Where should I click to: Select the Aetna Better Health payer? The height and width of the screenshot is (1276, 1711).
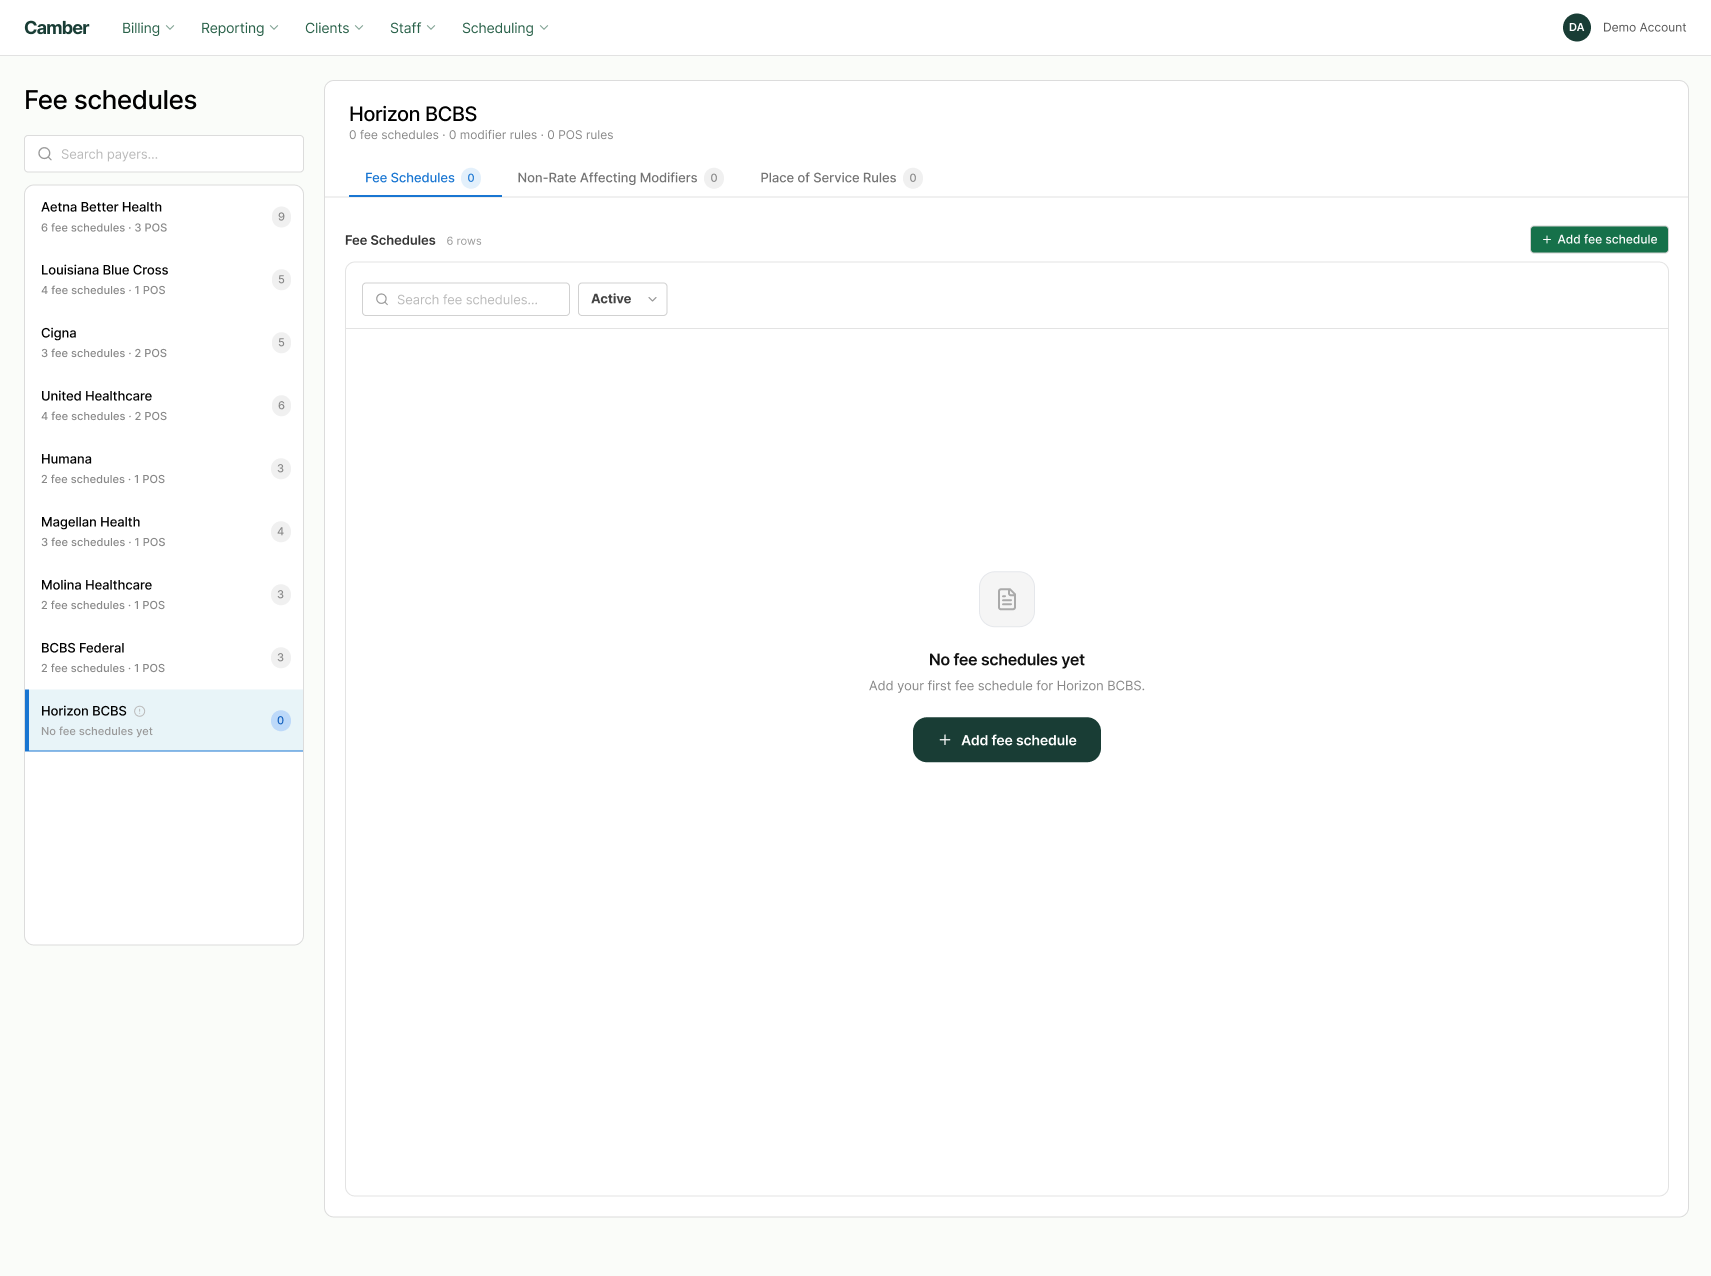pos(164,217)
